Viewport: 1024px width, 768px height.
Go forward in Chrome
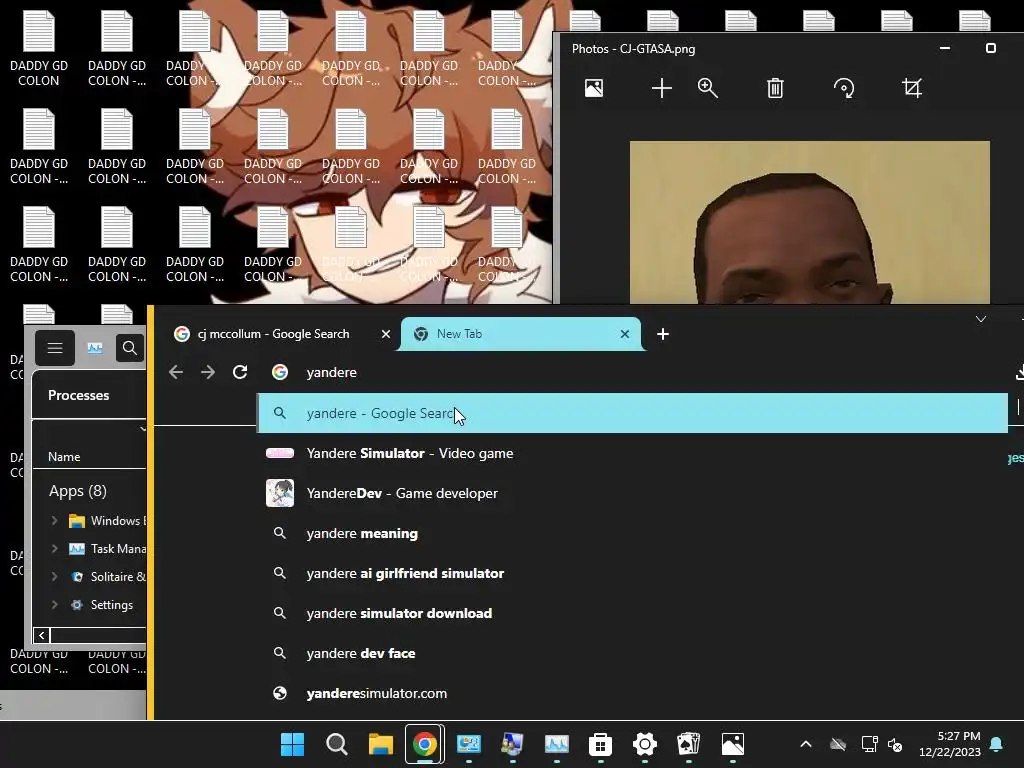(x=208, y=372)
